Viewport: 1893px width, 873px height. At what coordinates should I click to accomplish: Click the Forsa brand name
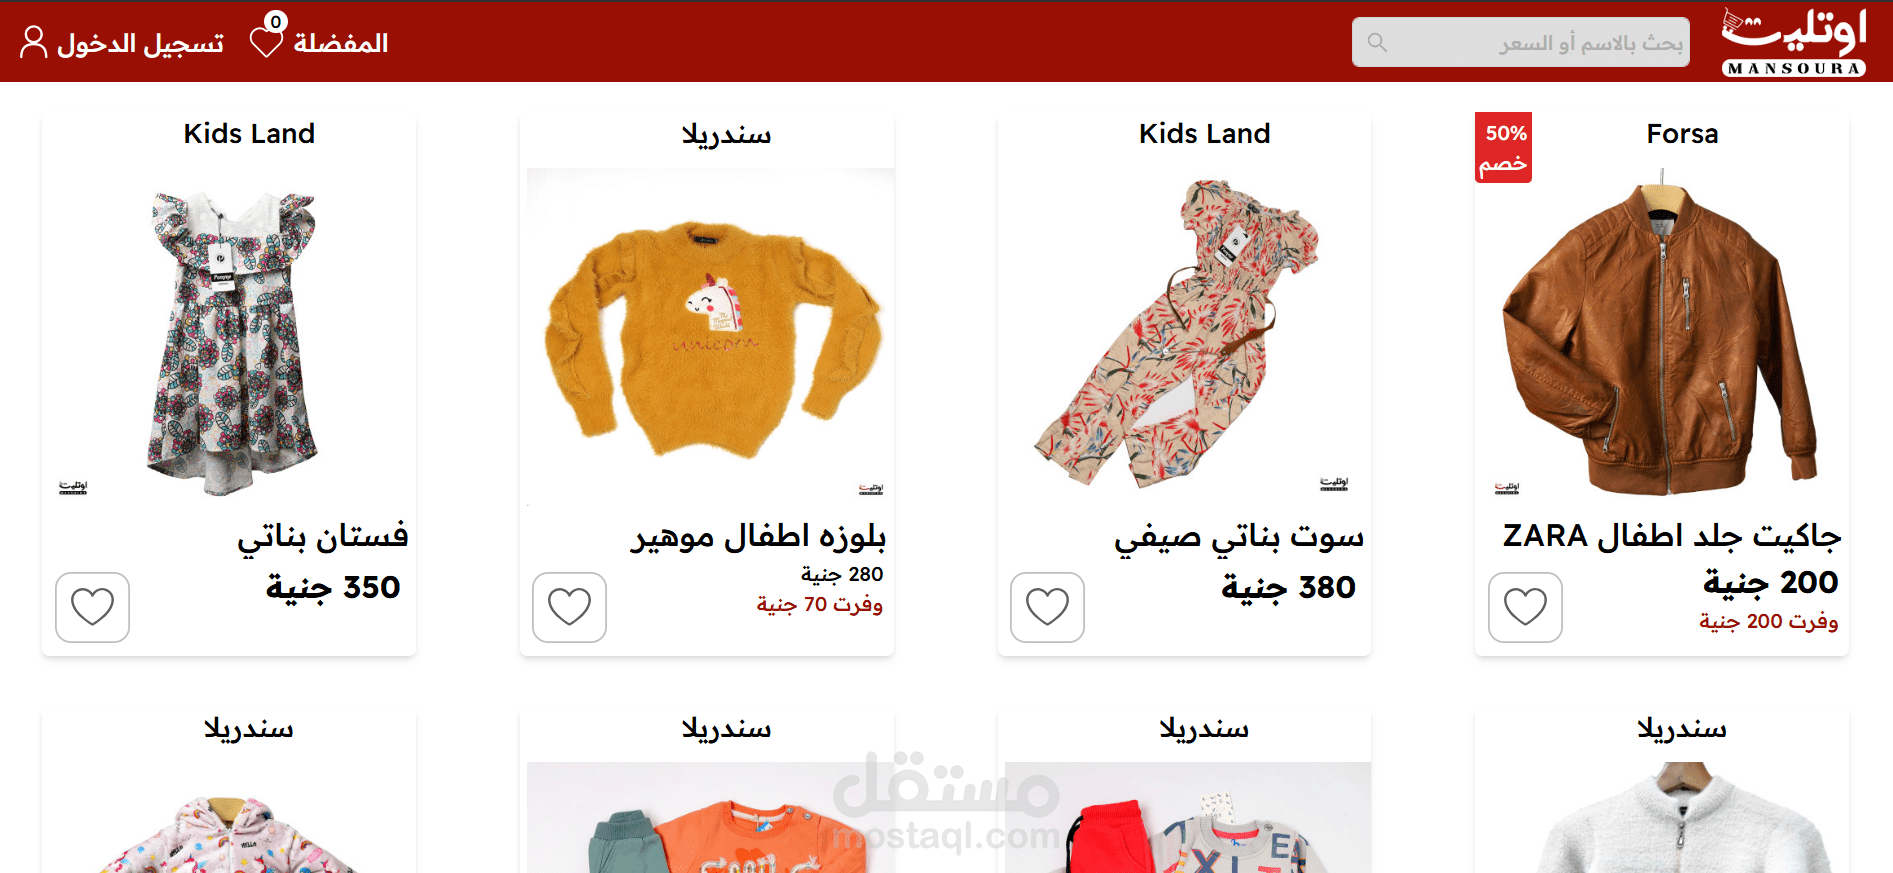(1682, 134)
